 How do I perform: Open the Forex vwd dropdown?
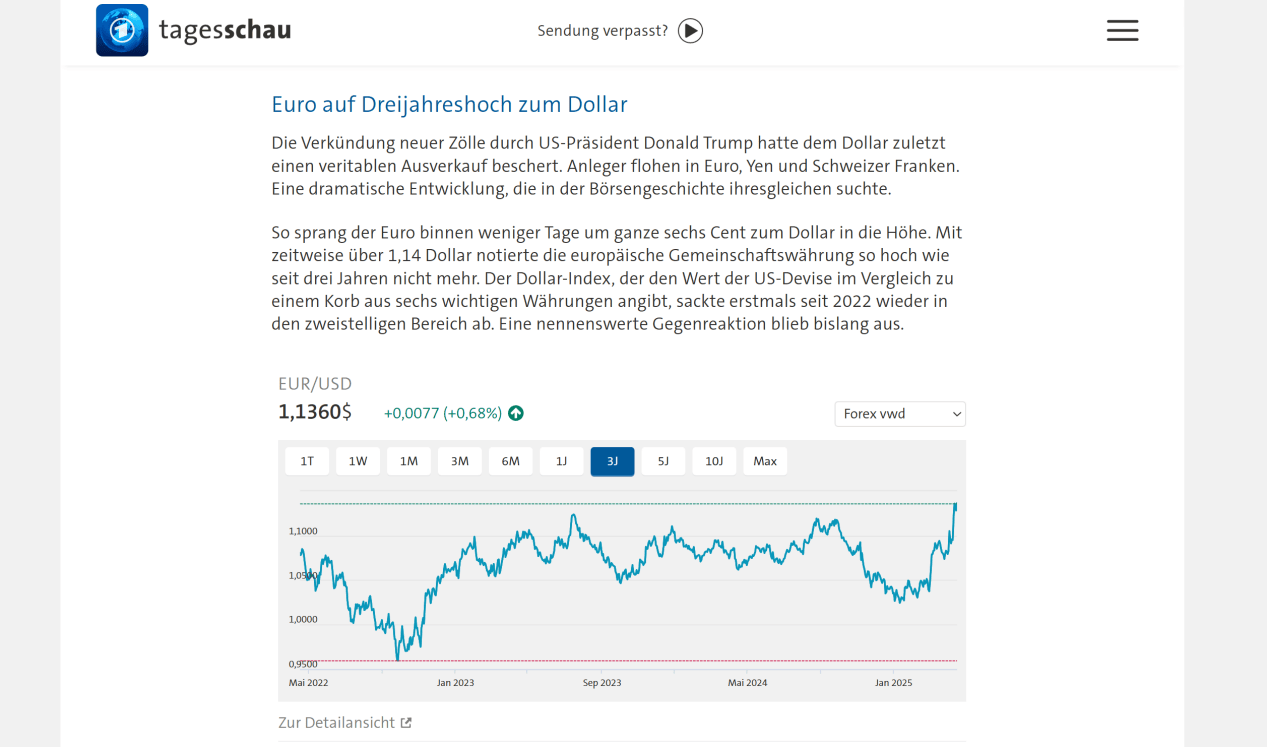coord(900,414)
